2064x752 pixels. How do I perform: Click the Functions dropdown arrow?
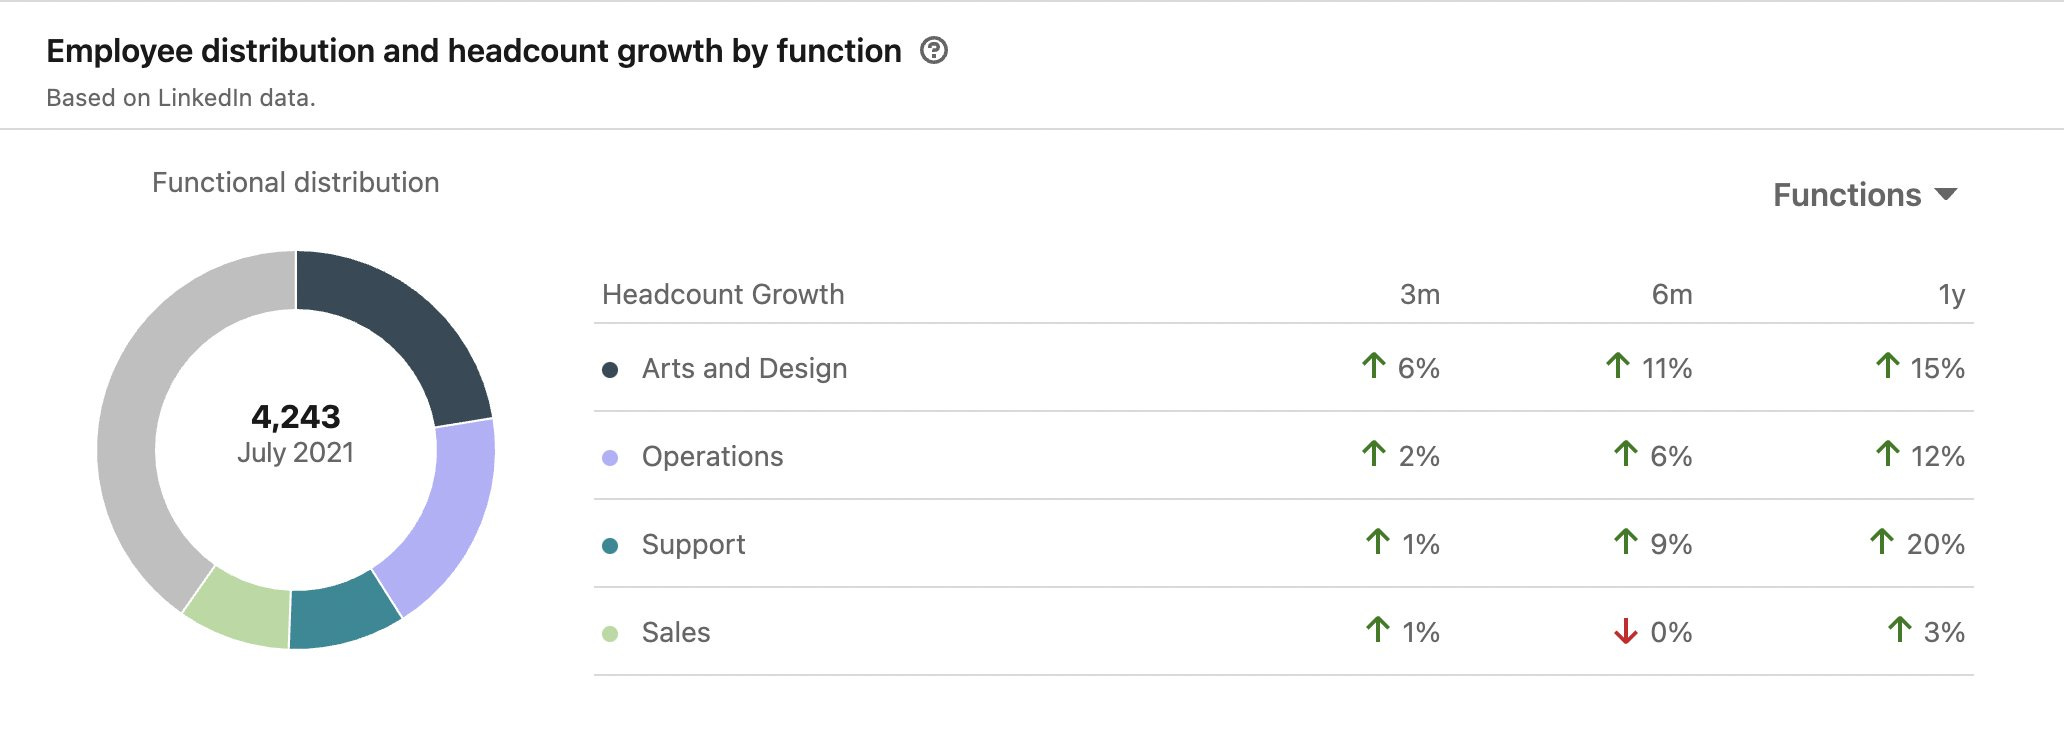[x=1945, y=194]
